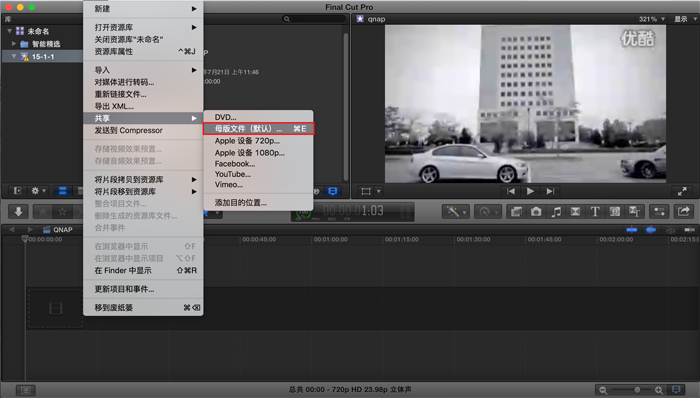This screenshot has width=700, height=398.
Task: Click the timeline index button at bottom left
Action: click(x=25, y=390)
